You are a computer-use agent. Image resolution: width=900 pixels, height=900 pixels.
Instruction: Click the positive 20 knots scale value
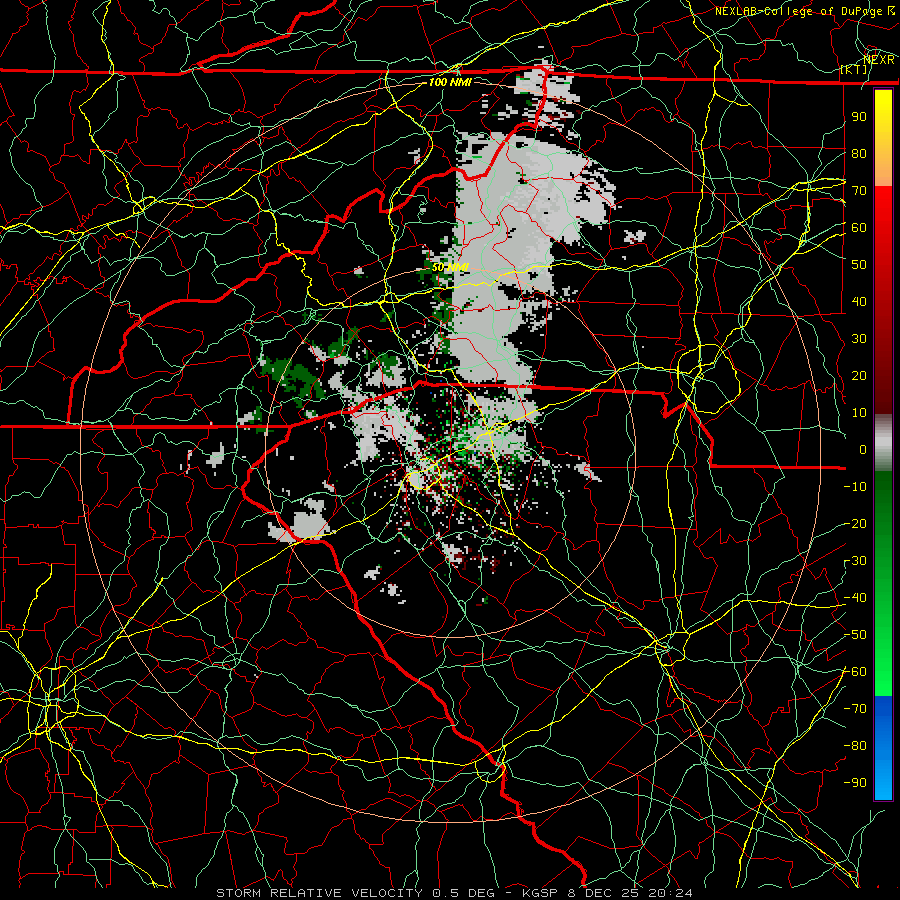[x=859, y=375]
